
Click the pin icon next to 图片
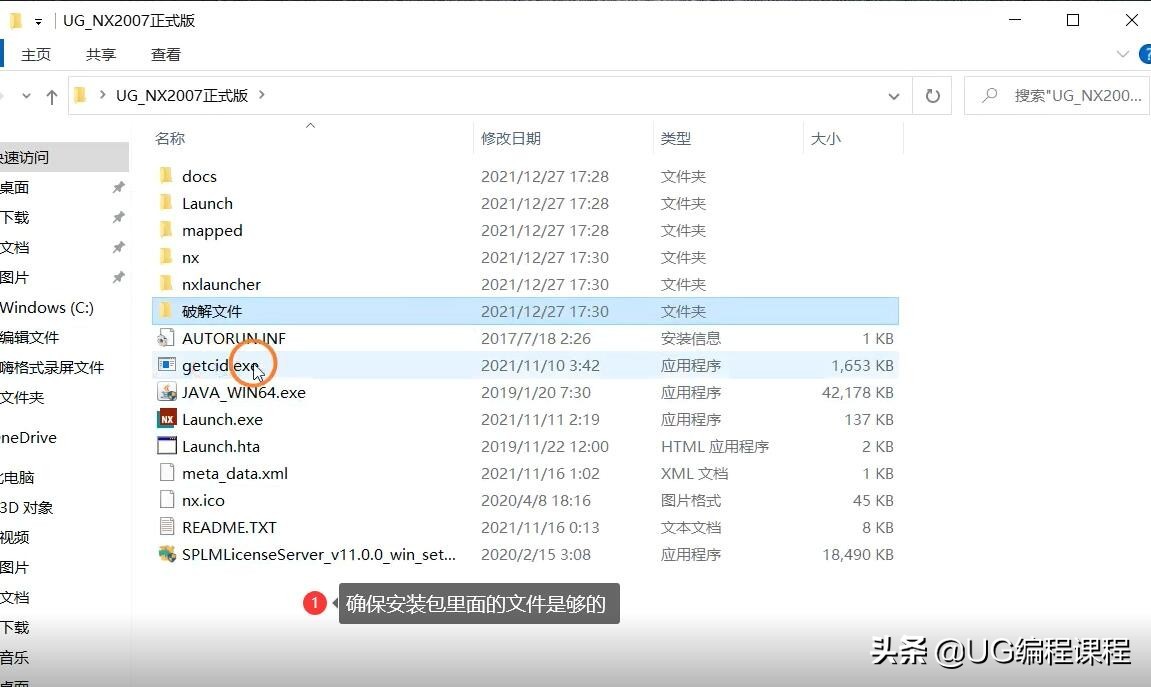pos(118,277)
